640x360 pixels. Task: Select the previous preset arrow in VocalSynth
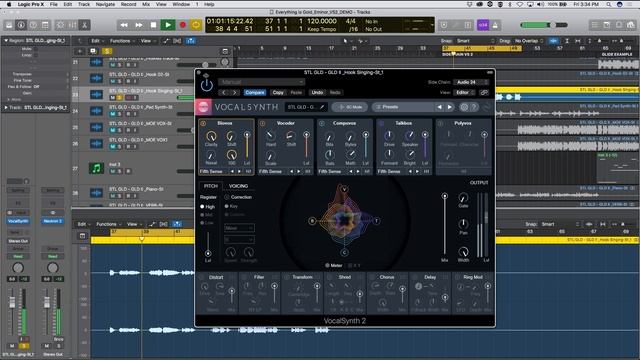[x=439, y=107]
